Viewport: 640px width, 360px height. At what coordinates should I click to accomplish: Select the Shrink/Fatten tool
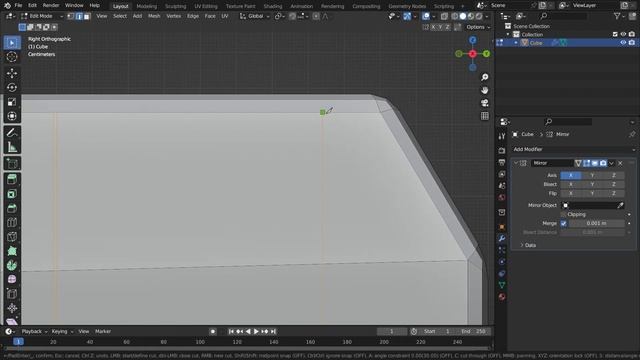12,308
